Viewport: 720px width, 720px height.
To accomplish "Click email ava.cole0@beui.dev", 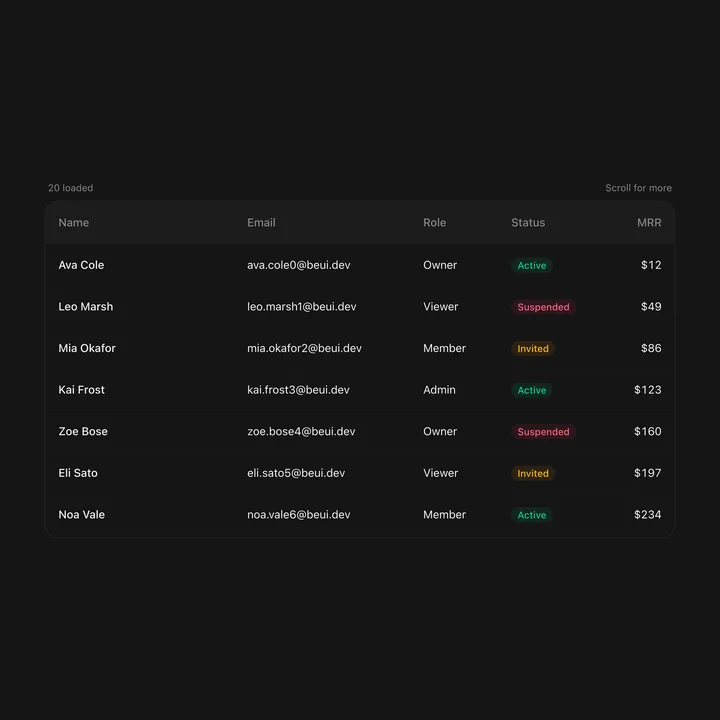I will coord(299,265).
